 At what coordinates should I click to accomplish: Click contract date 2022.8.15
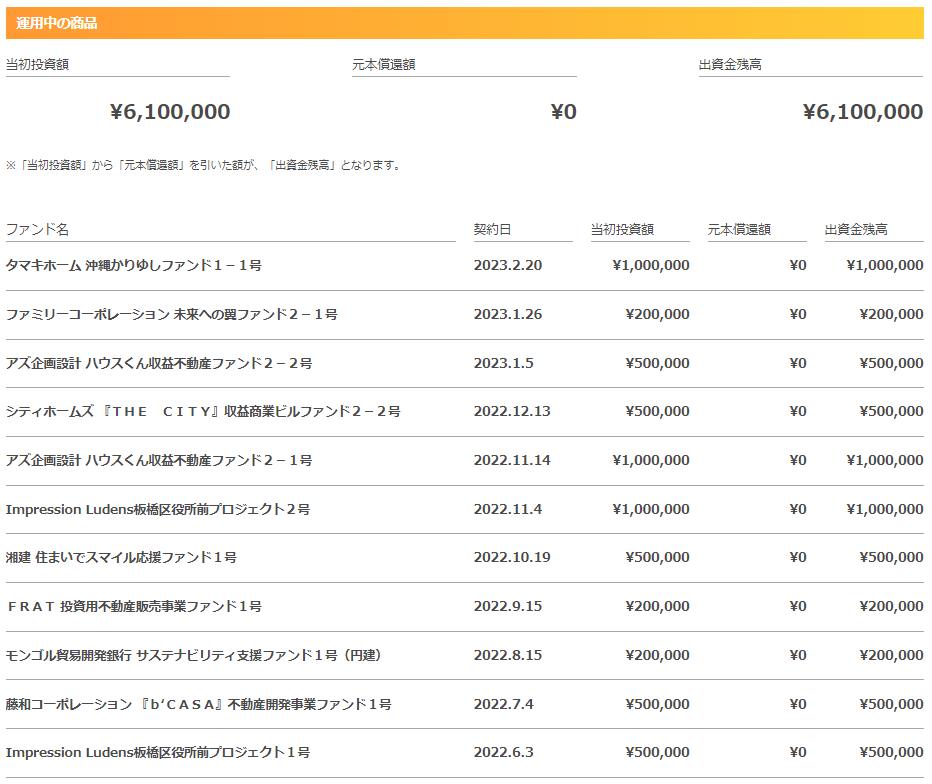tap(508, 655)
